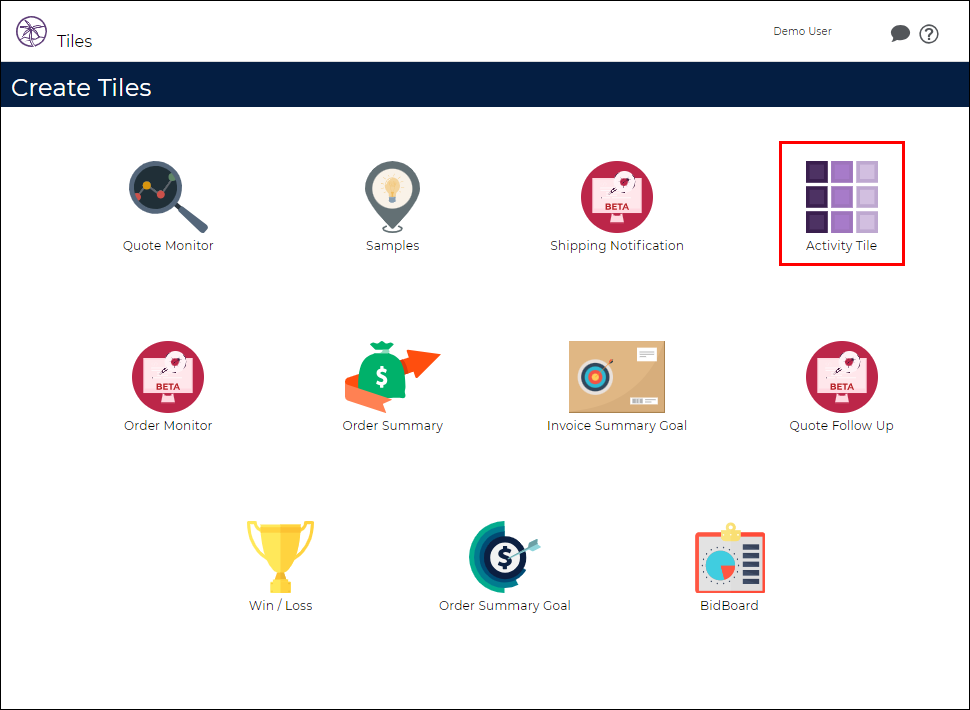The image size is (970, 710).
Task: Create a Shipping Notification tile
Action: coord(617,196)
